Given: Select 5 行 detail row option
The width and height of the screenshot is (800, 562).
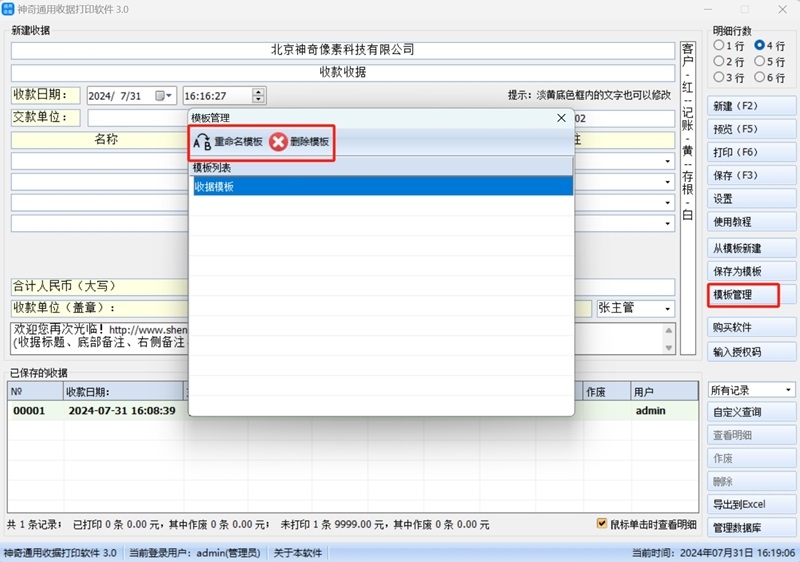Looking at the screenshot, I should point(770,62).
